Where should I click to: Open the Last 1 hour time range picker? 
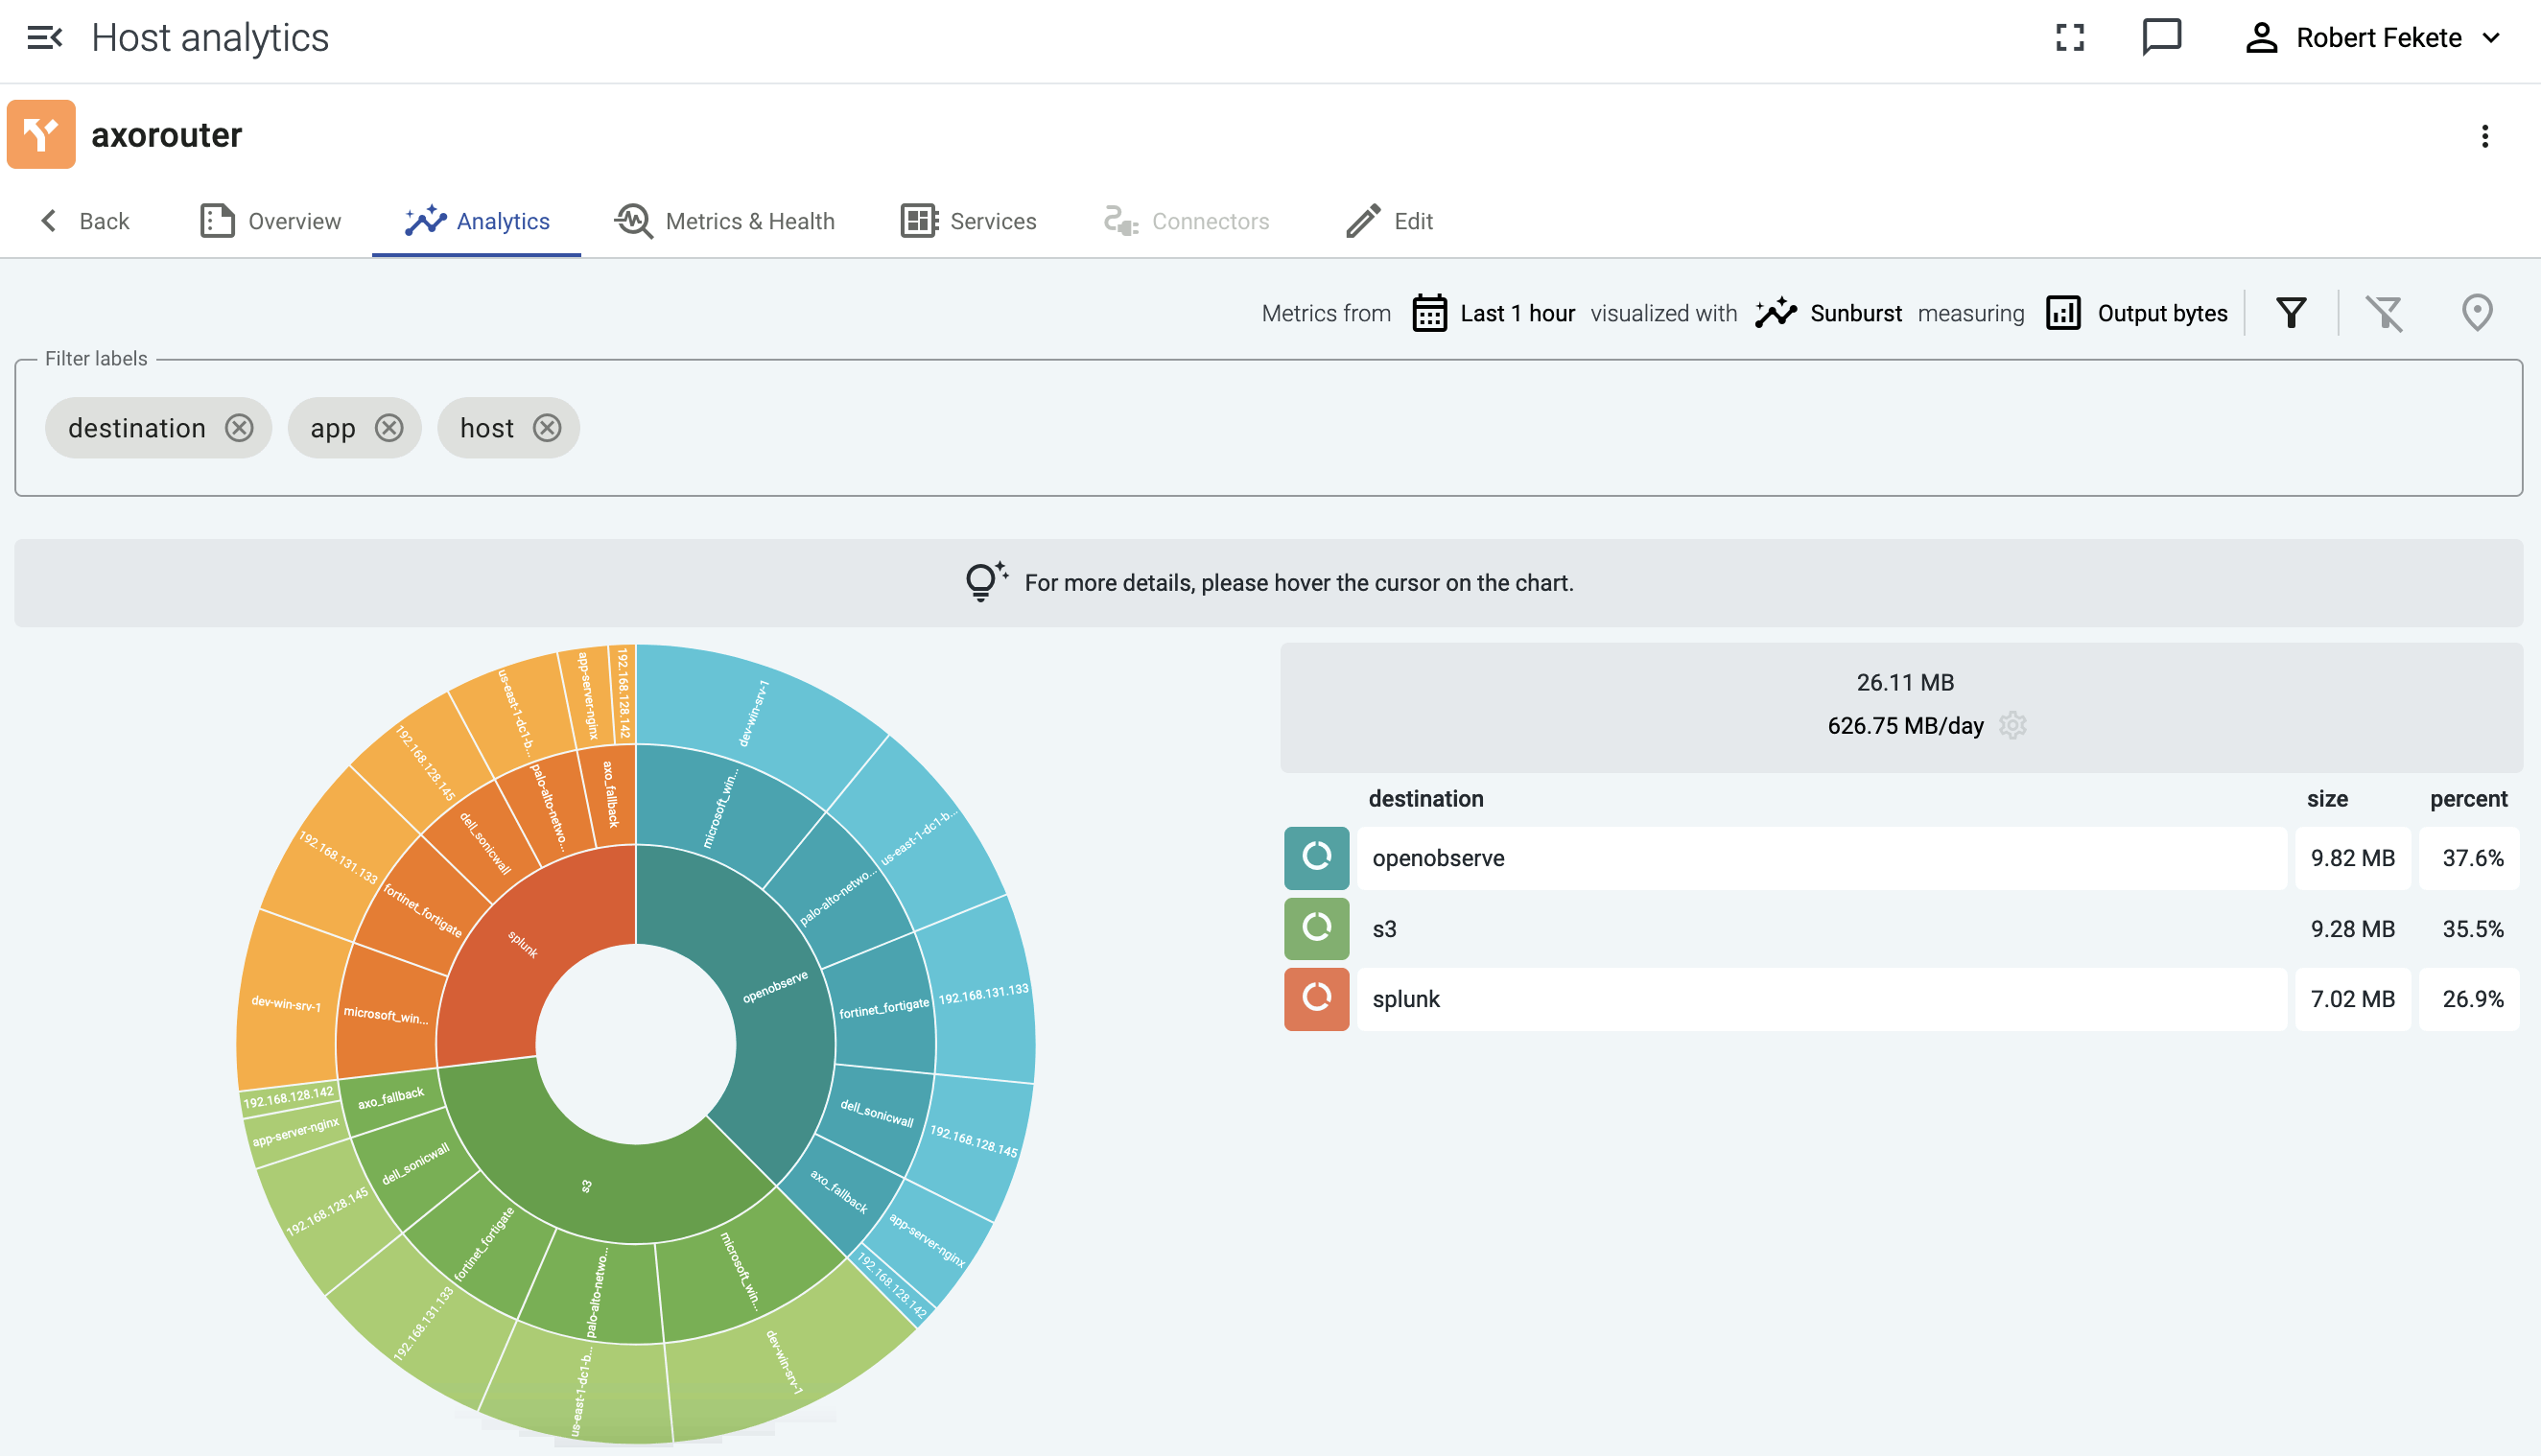1493,313
